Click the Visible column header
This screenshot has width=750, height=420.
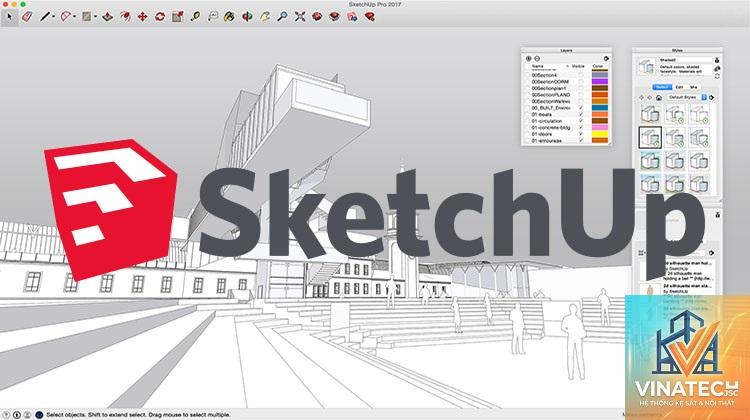[578, 66]
